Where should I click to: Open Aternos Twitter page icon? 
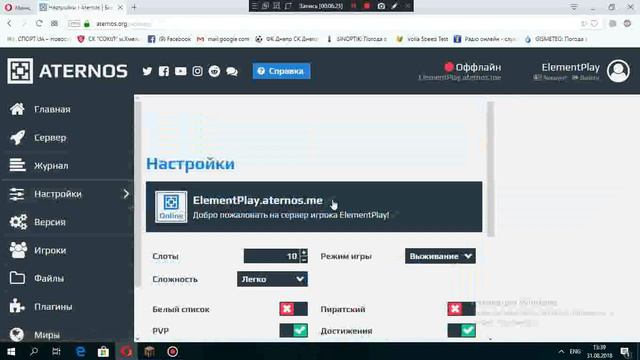[147, 71]
